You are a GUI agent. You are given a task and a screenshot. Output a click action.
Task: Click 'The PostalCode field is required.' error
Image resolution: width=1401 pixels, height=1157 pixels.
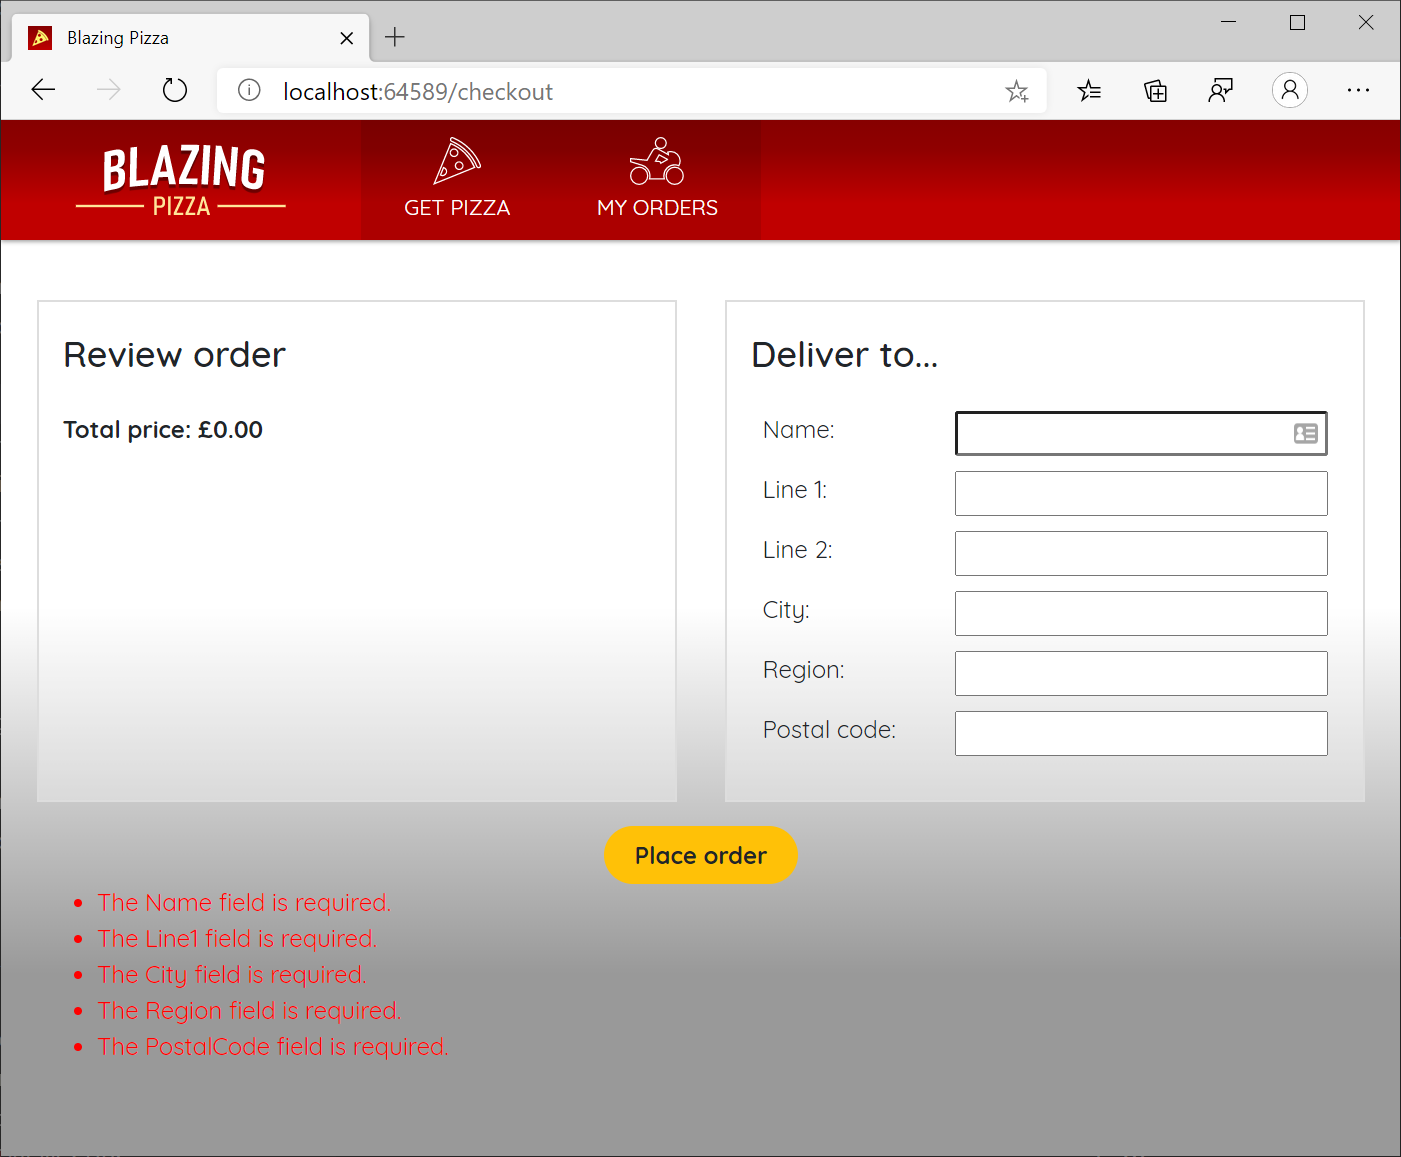[273, 1047]
